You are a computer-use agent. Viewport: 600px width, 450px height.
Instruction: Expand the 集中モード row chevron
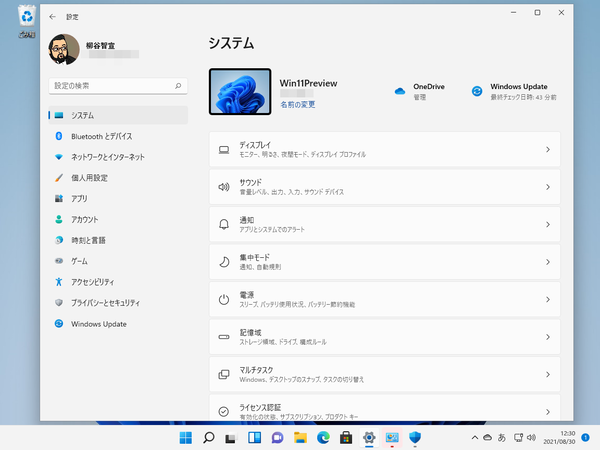pyautogui.click(x=547, y=262)
